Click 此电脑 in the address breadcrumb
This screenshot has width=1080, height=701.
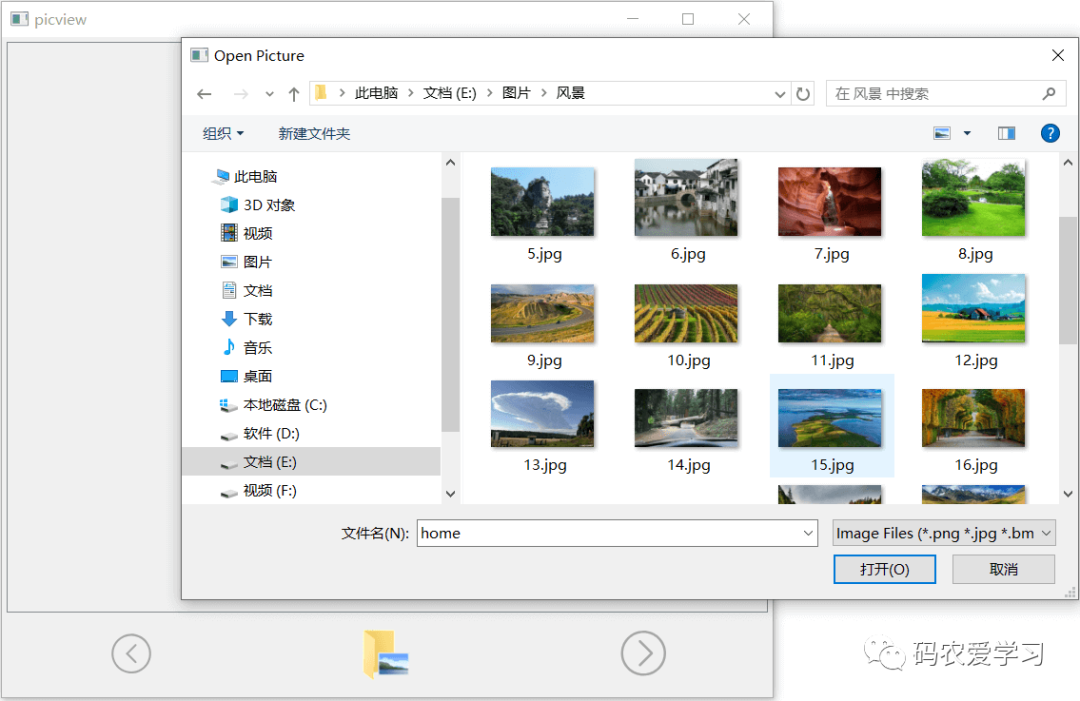[x=376, y=94]
